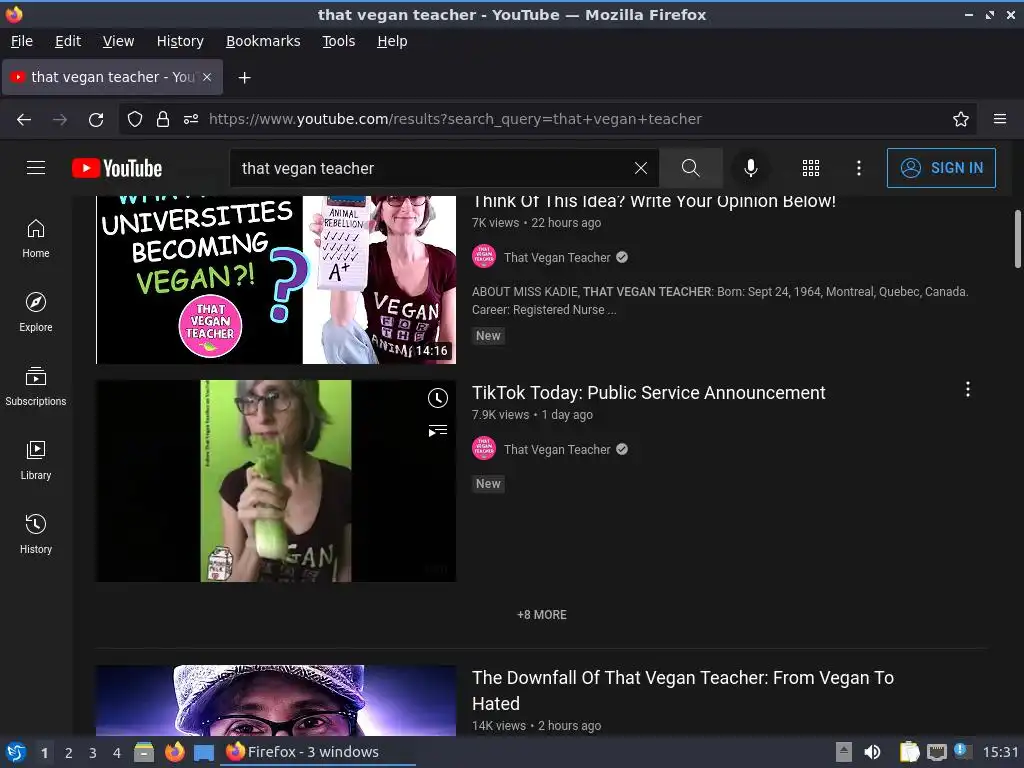Screen dimensions: 1024x768
Task: Open the YouTube apps grid icon
Action: 810,168
